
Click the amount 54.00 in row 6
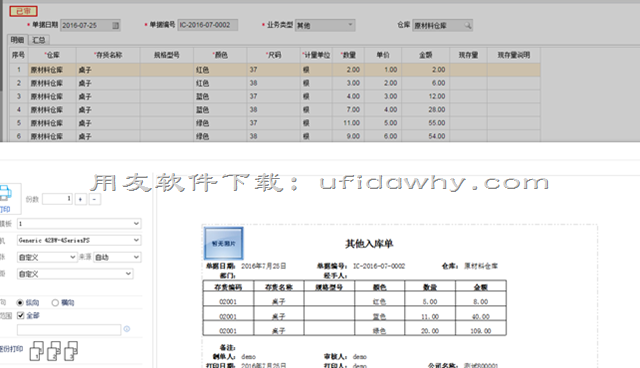pos(425,136)
